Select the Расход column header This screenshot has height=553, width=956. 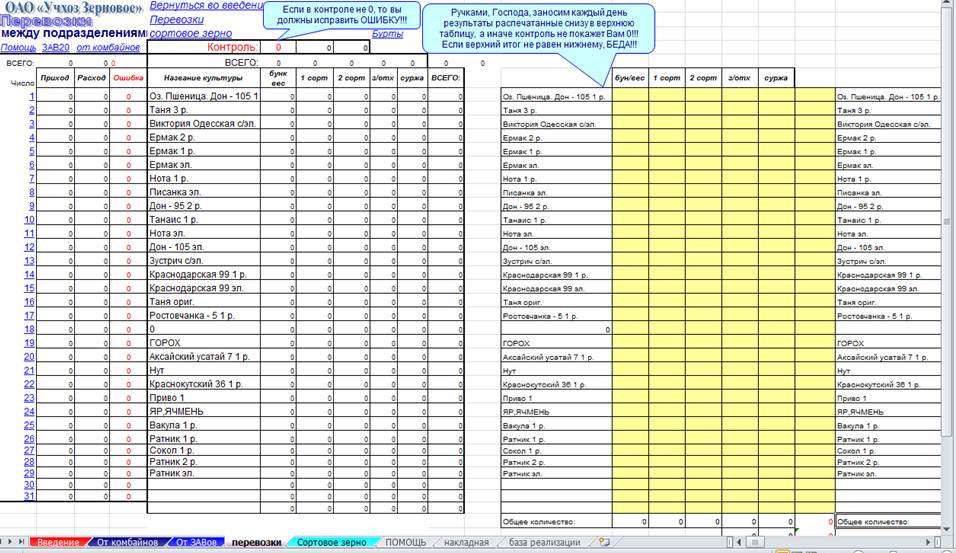(91, 78)
